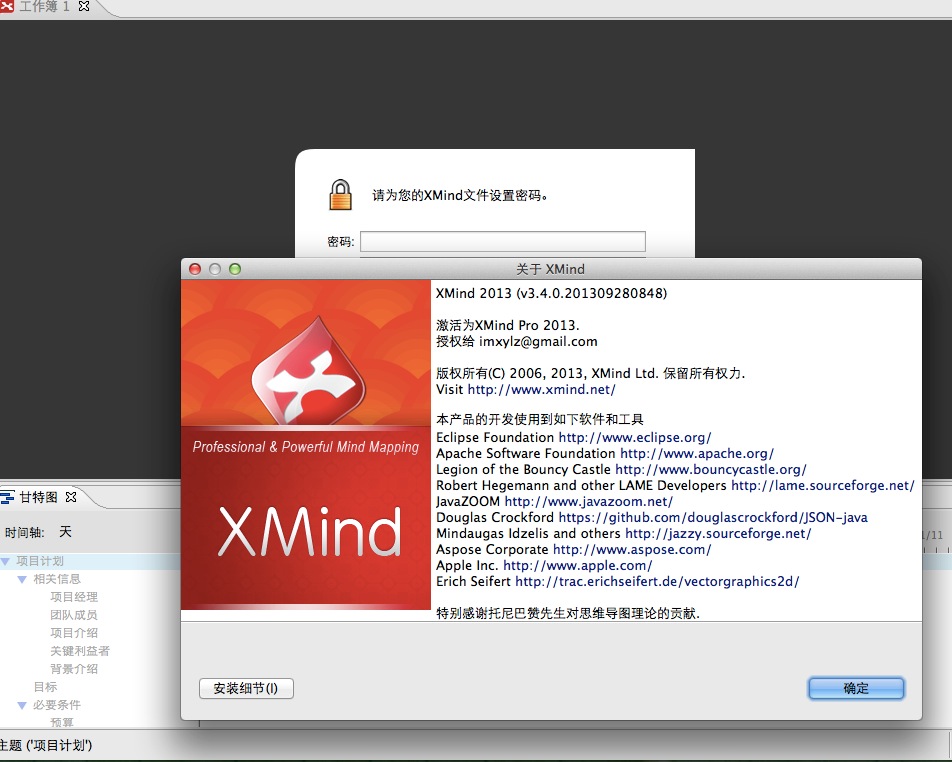
Task: Select the 甘特图 tab
Action: point(39,497)
